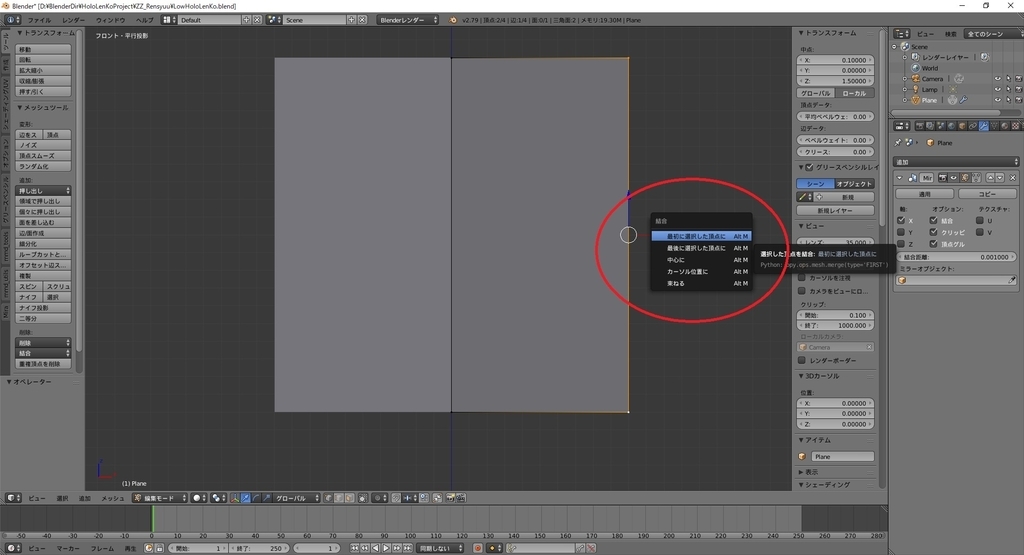This screenshot has height=555, width=1024.
Task: Click the pin icon in Properties breadcrumb
Action: tap(898, 142)
